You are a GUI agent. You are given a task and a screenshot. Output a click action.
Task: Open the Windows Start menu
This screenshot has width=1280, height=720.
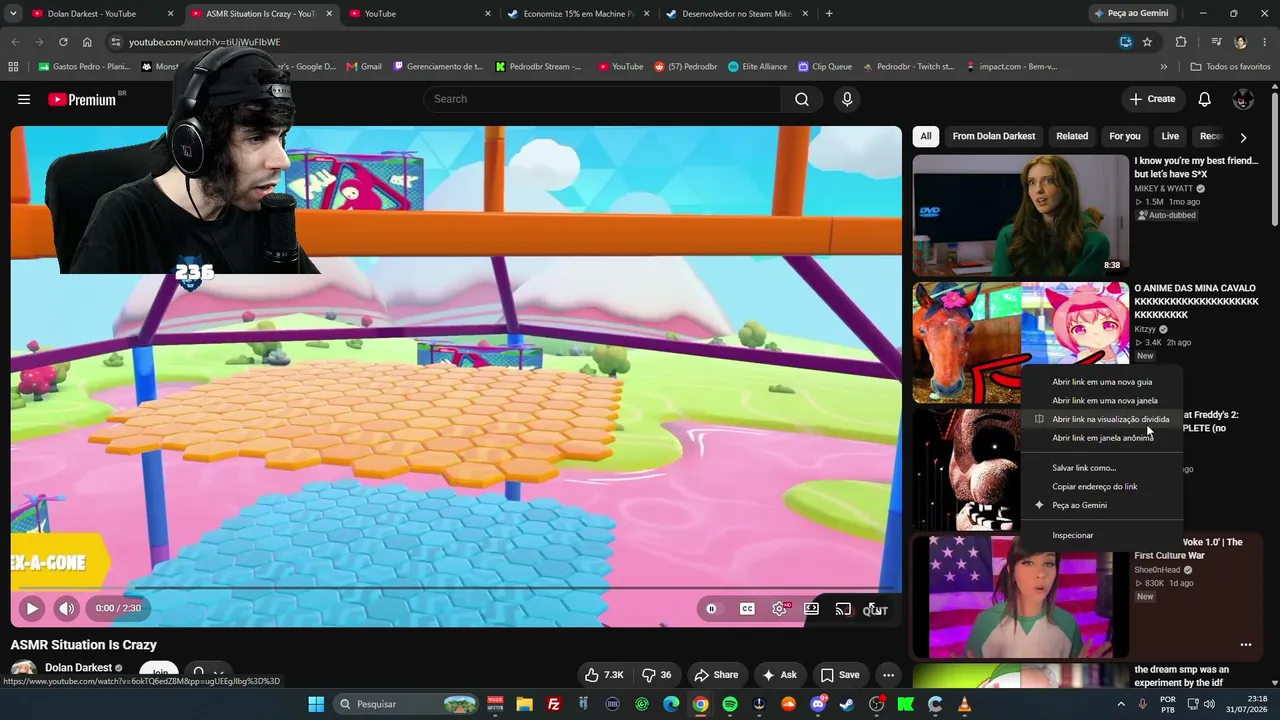[x=316, y=704]
